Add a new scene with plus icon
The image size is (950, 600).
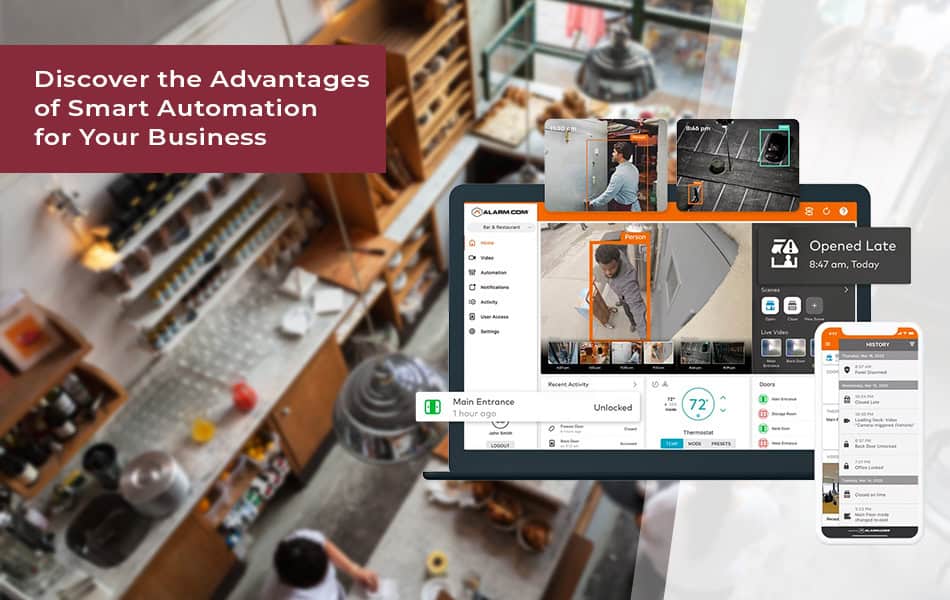815,305
